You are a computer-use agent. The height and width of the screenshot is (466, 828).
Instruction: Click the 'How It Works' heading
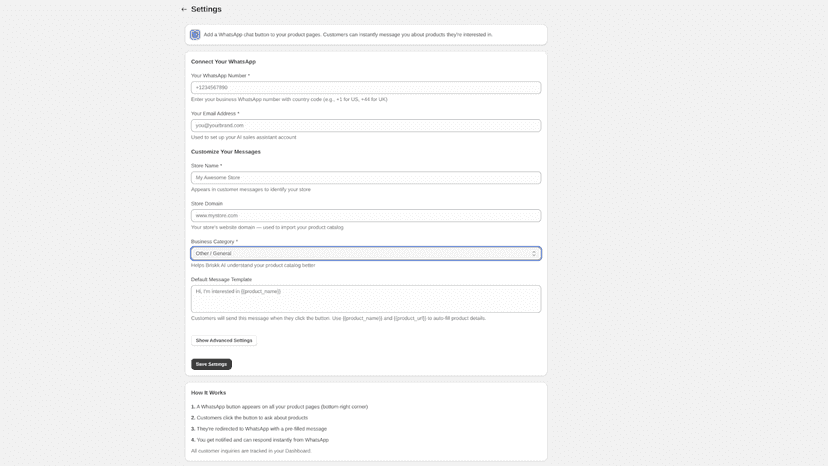[x=209, y=393]
